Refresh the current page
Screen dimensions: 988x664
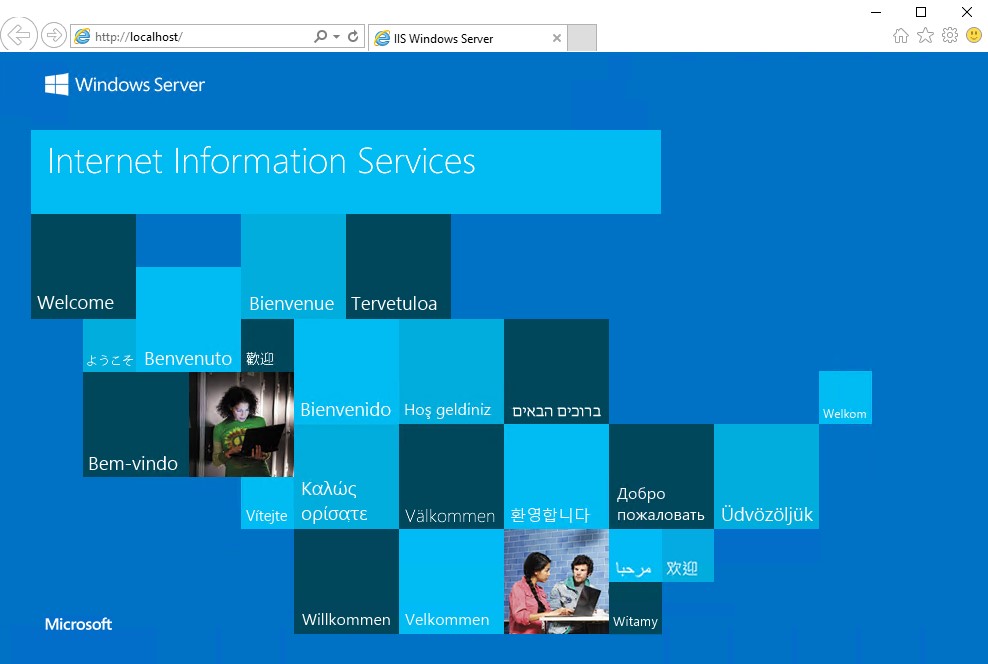[x=352, y=36]
